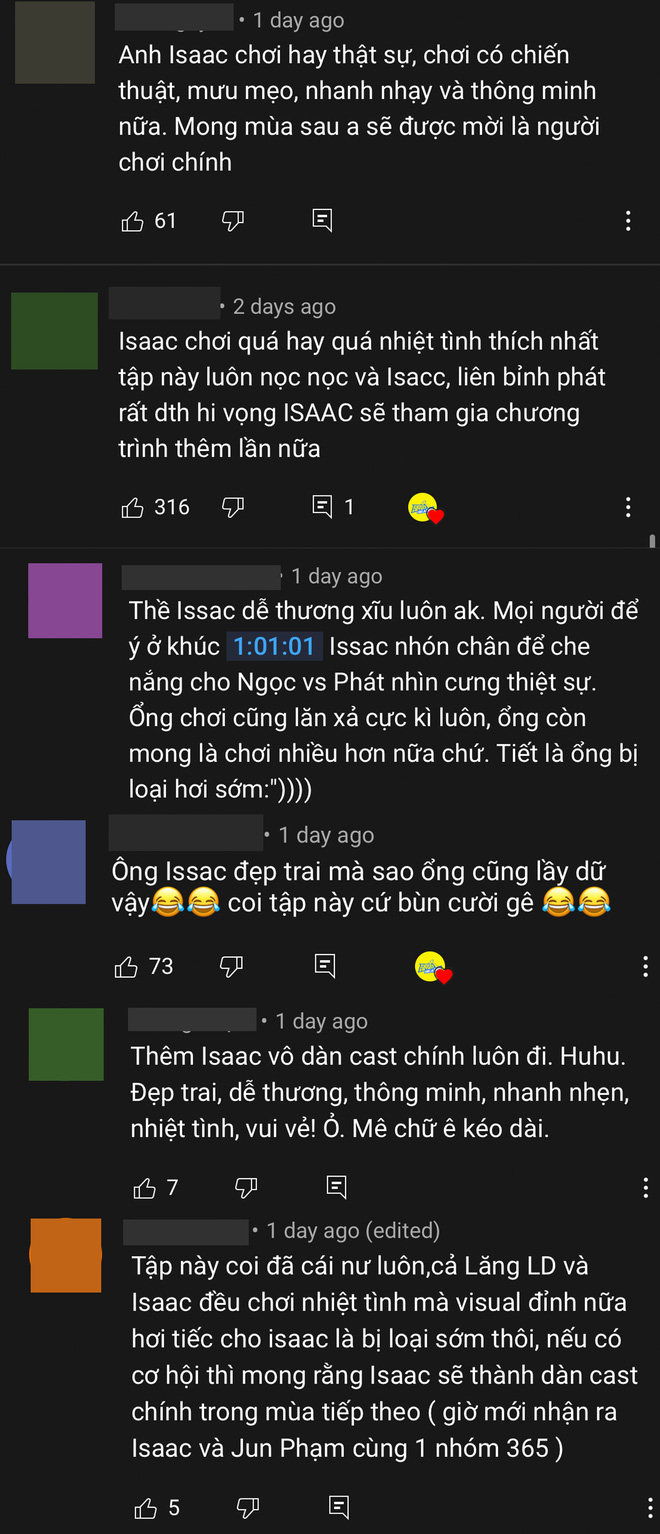Like the comment with 7 likes
The width and height of the screenshot is (660, 1534).
click(x=144, y=1188)
